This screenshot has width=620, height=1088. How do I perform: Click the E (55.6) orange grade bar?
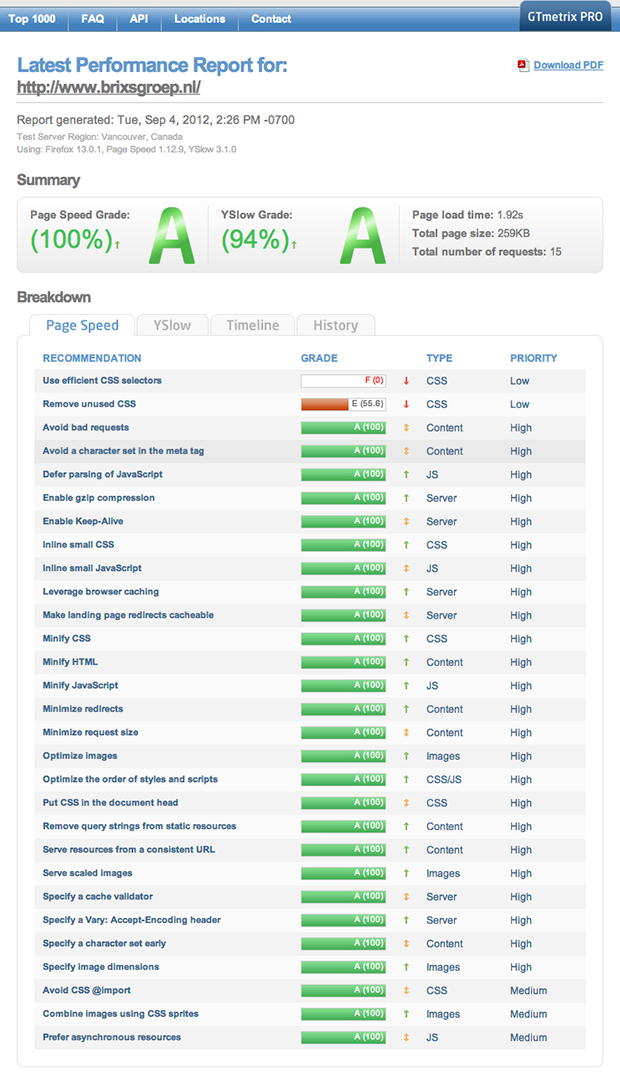click(343, 405)
